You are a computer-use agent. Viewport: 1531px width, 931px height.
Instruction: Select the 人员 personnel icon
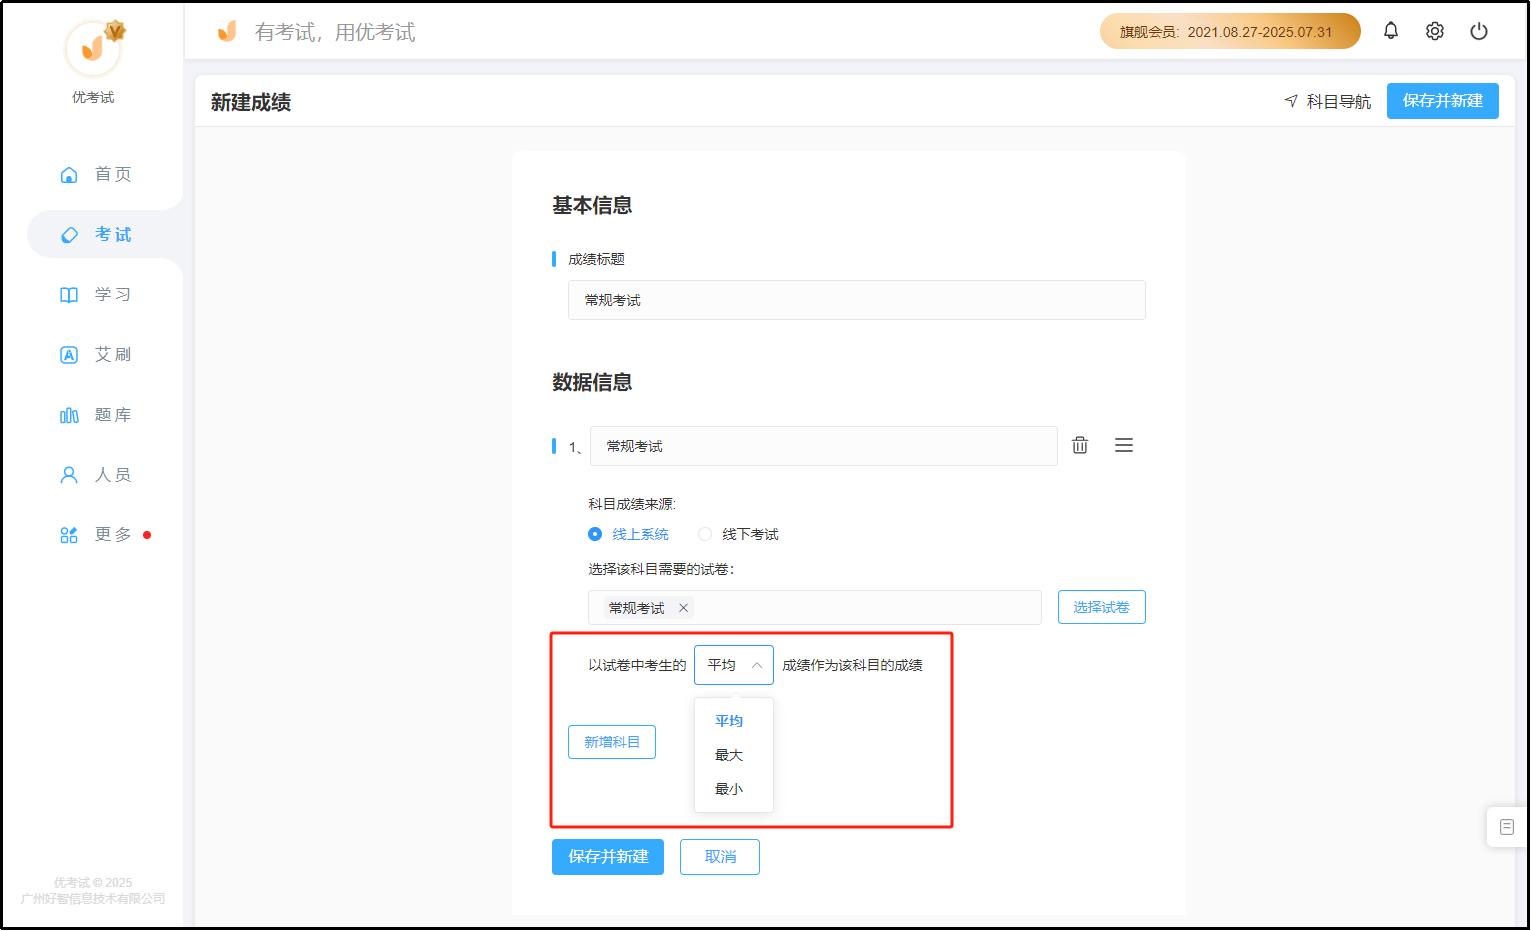[68, 474]
